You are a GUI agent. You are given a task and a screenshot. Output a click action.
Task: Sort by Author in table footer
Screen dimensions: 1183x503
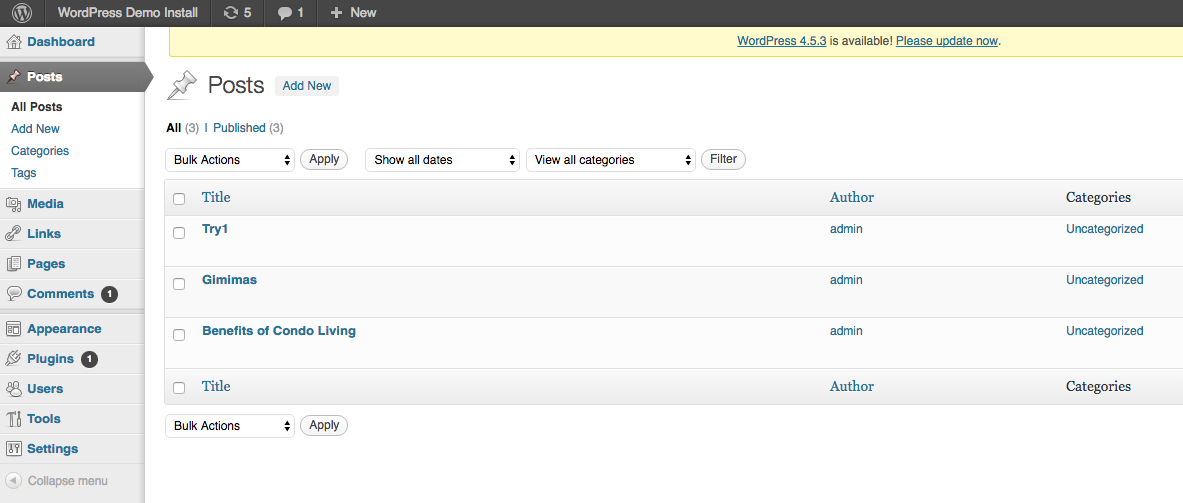coord(852,387)
